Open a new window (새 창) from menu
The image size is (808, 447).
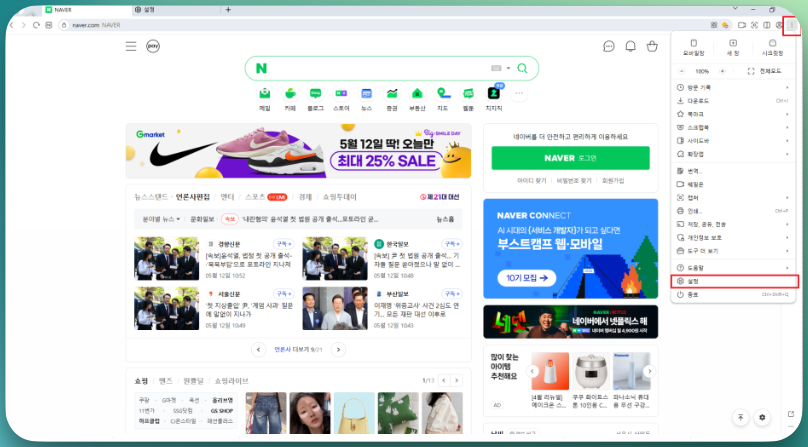(733, 47)
